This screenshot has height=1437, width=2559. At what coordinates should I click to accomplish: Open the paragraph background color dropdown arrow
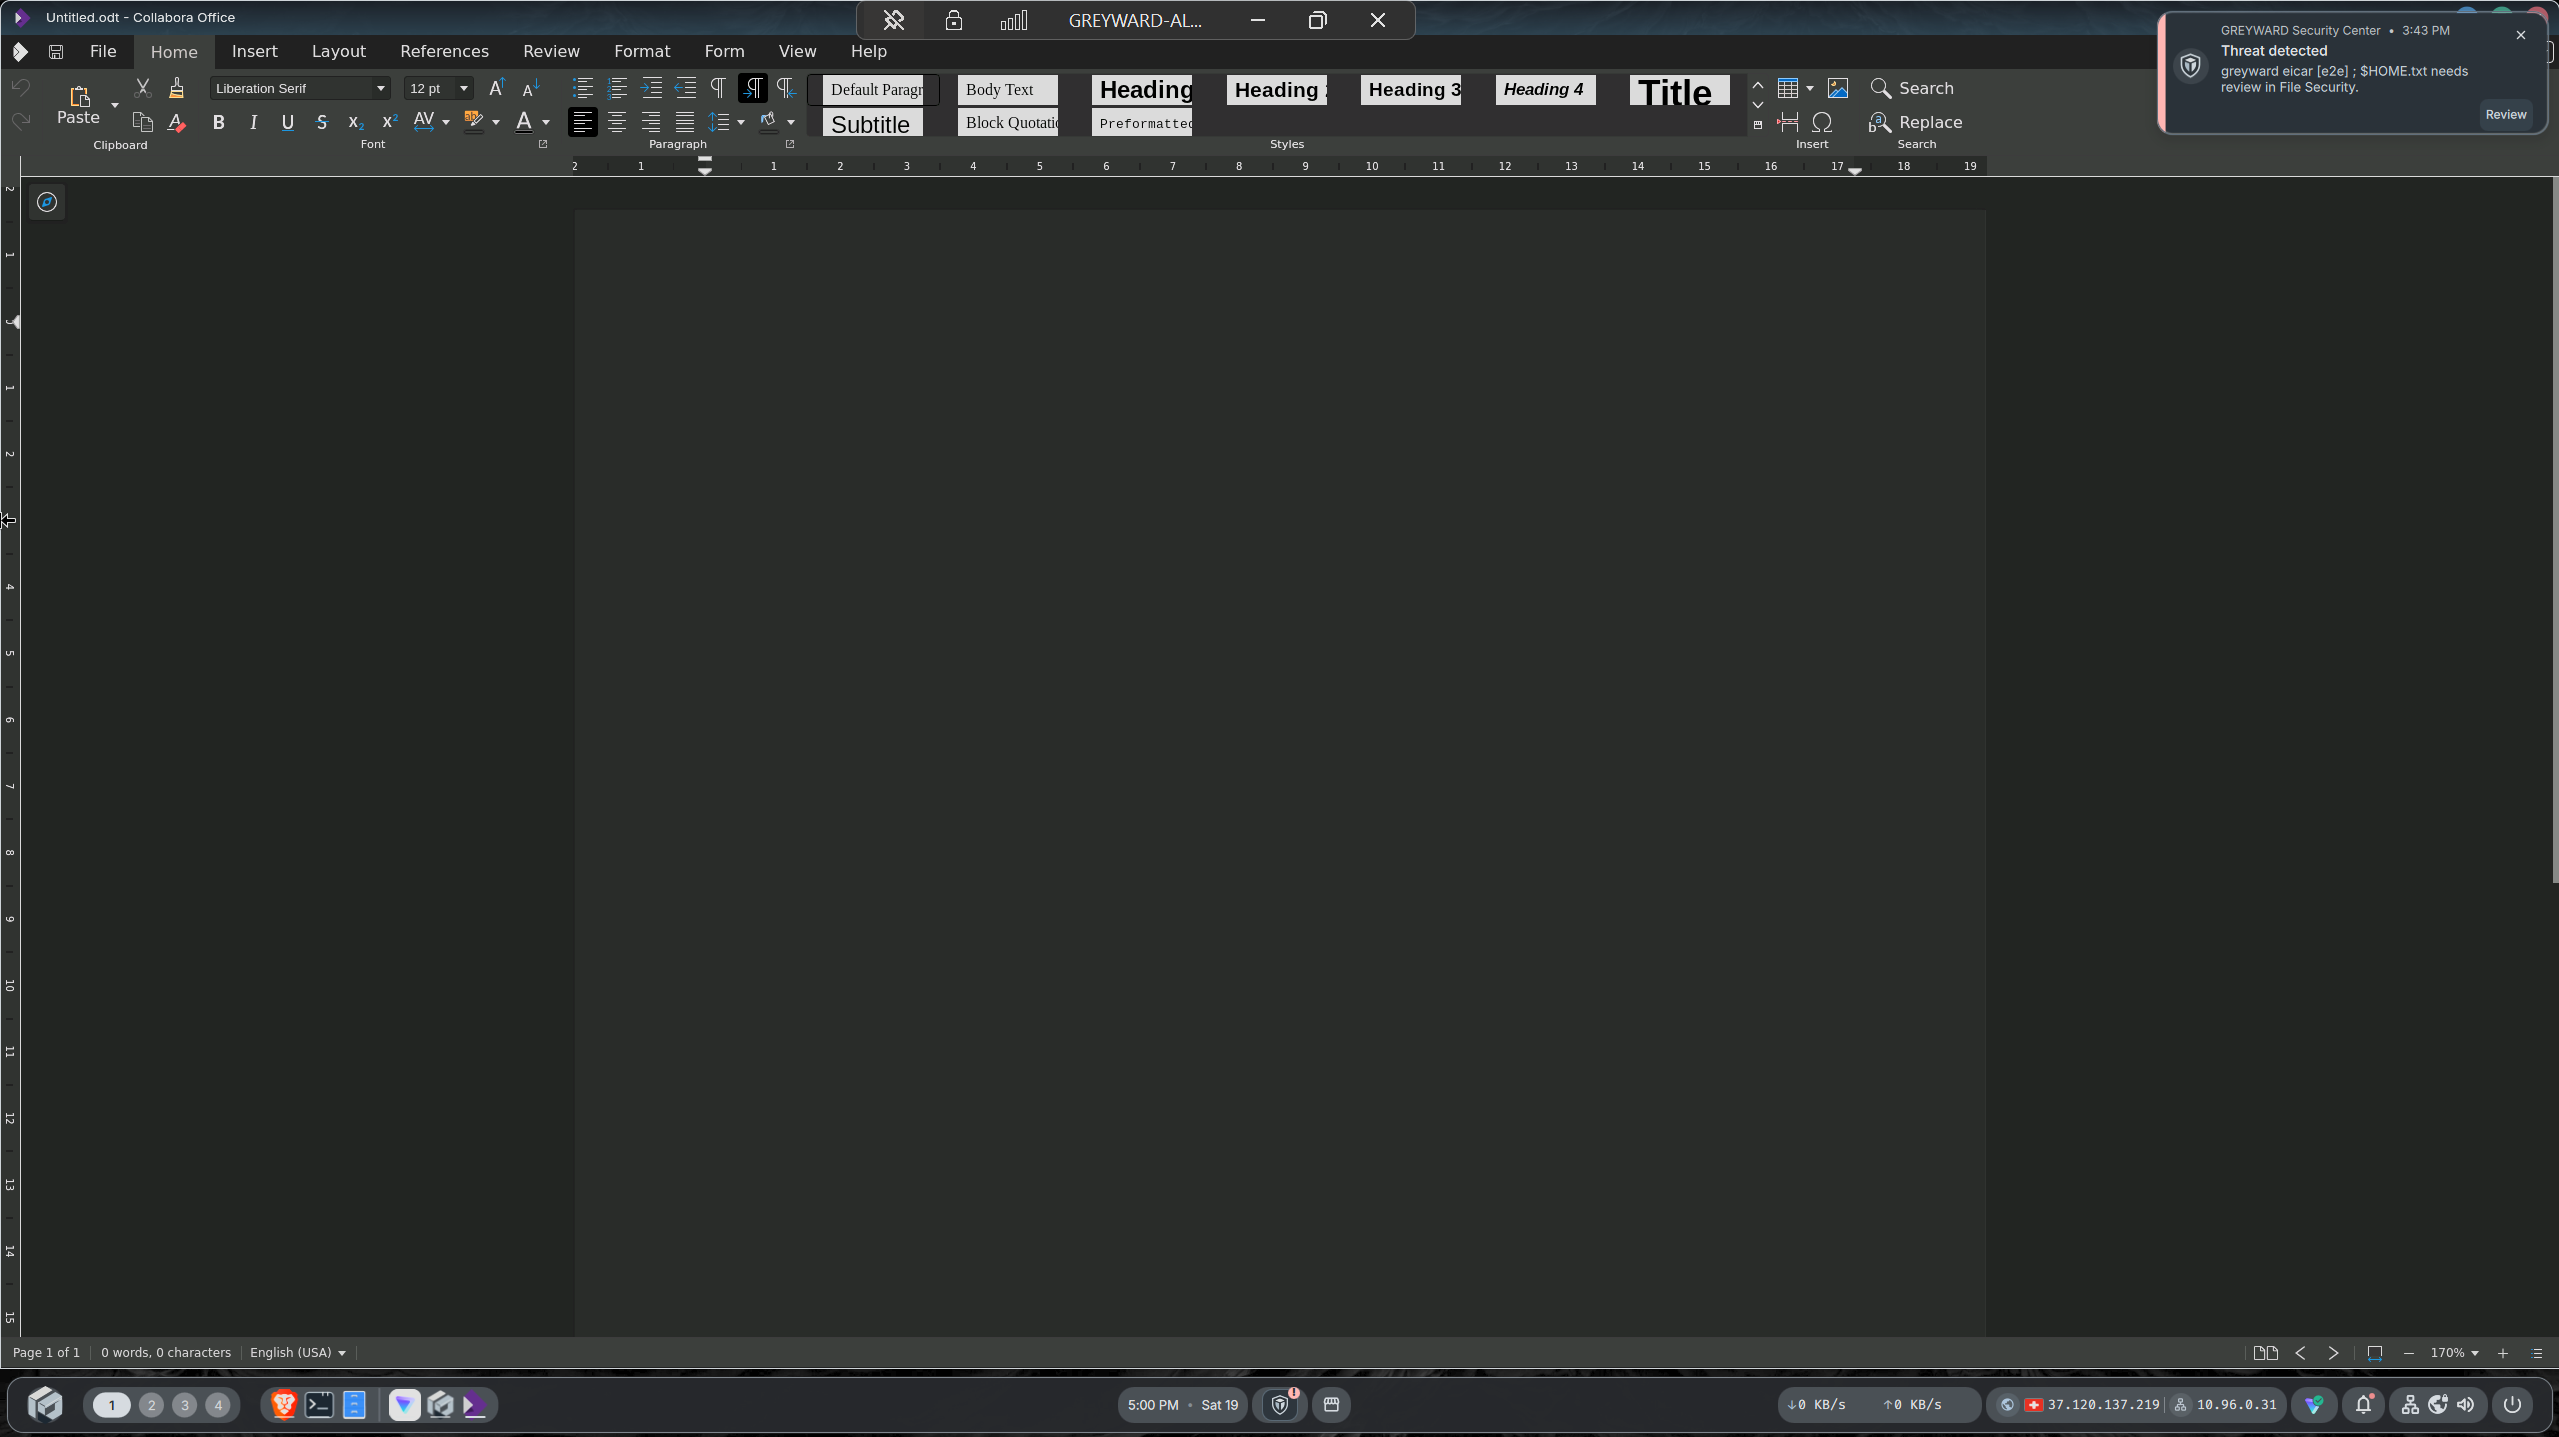pos(791,122)
